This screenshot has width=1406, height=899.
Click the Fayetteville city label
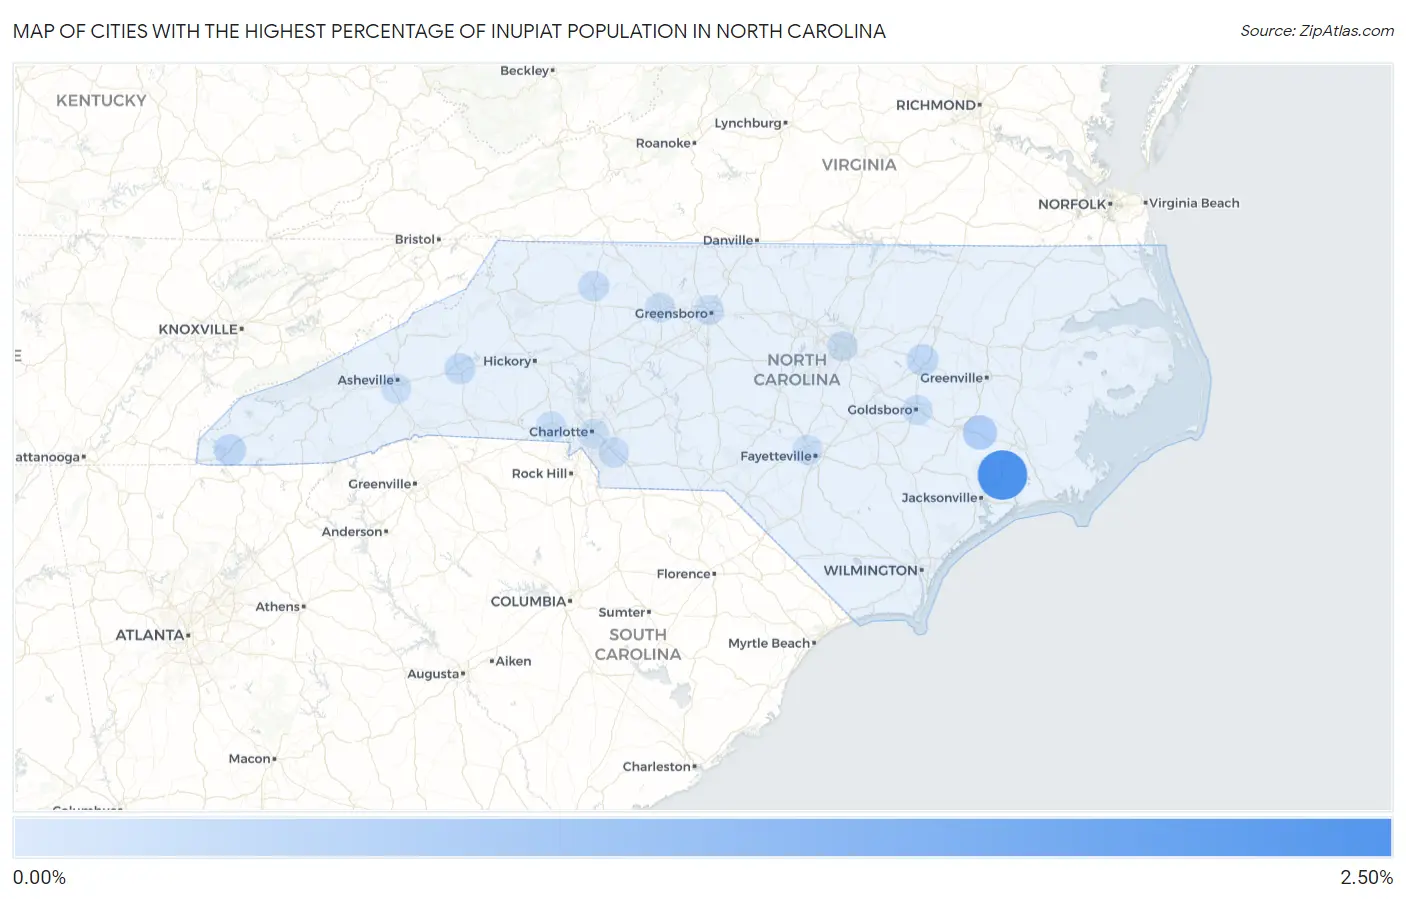point(776,456)
